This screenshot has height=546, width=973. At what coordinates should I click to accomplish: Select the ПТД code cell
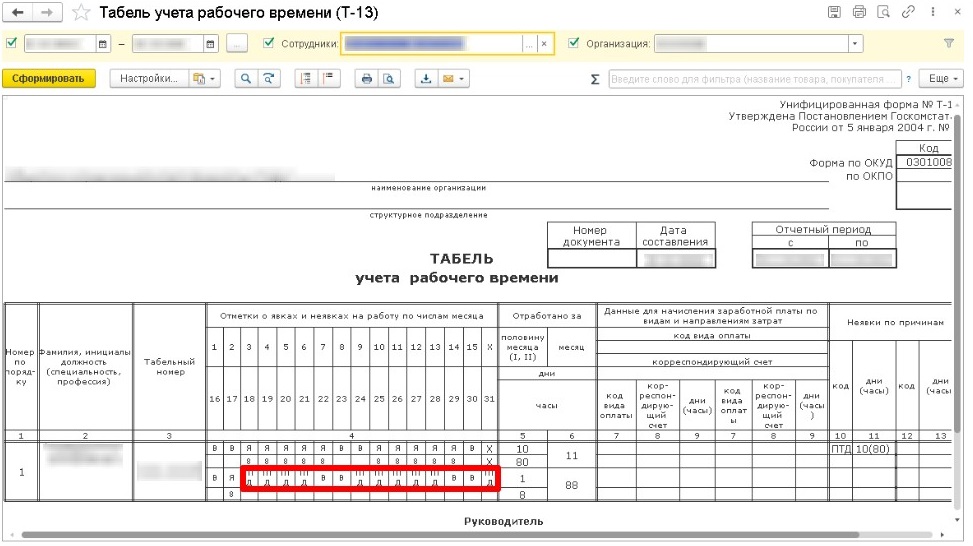(x=840, y=449)
